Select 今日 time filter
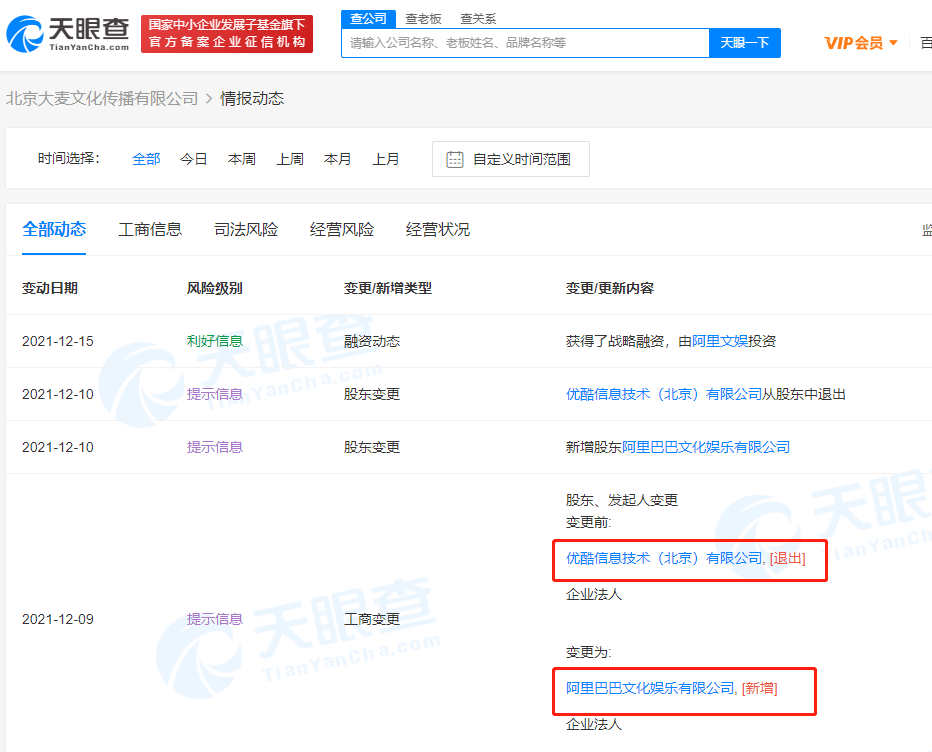Viewport: 932px width, 752px height. pos(193,159)
